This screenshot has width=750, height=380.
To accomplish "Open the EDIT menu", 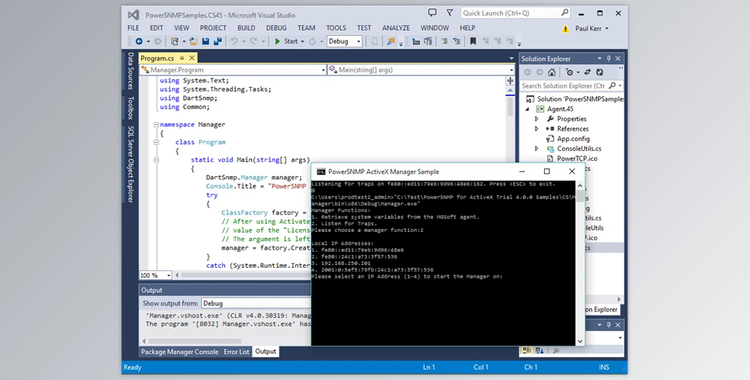I will tap(156, 28).
